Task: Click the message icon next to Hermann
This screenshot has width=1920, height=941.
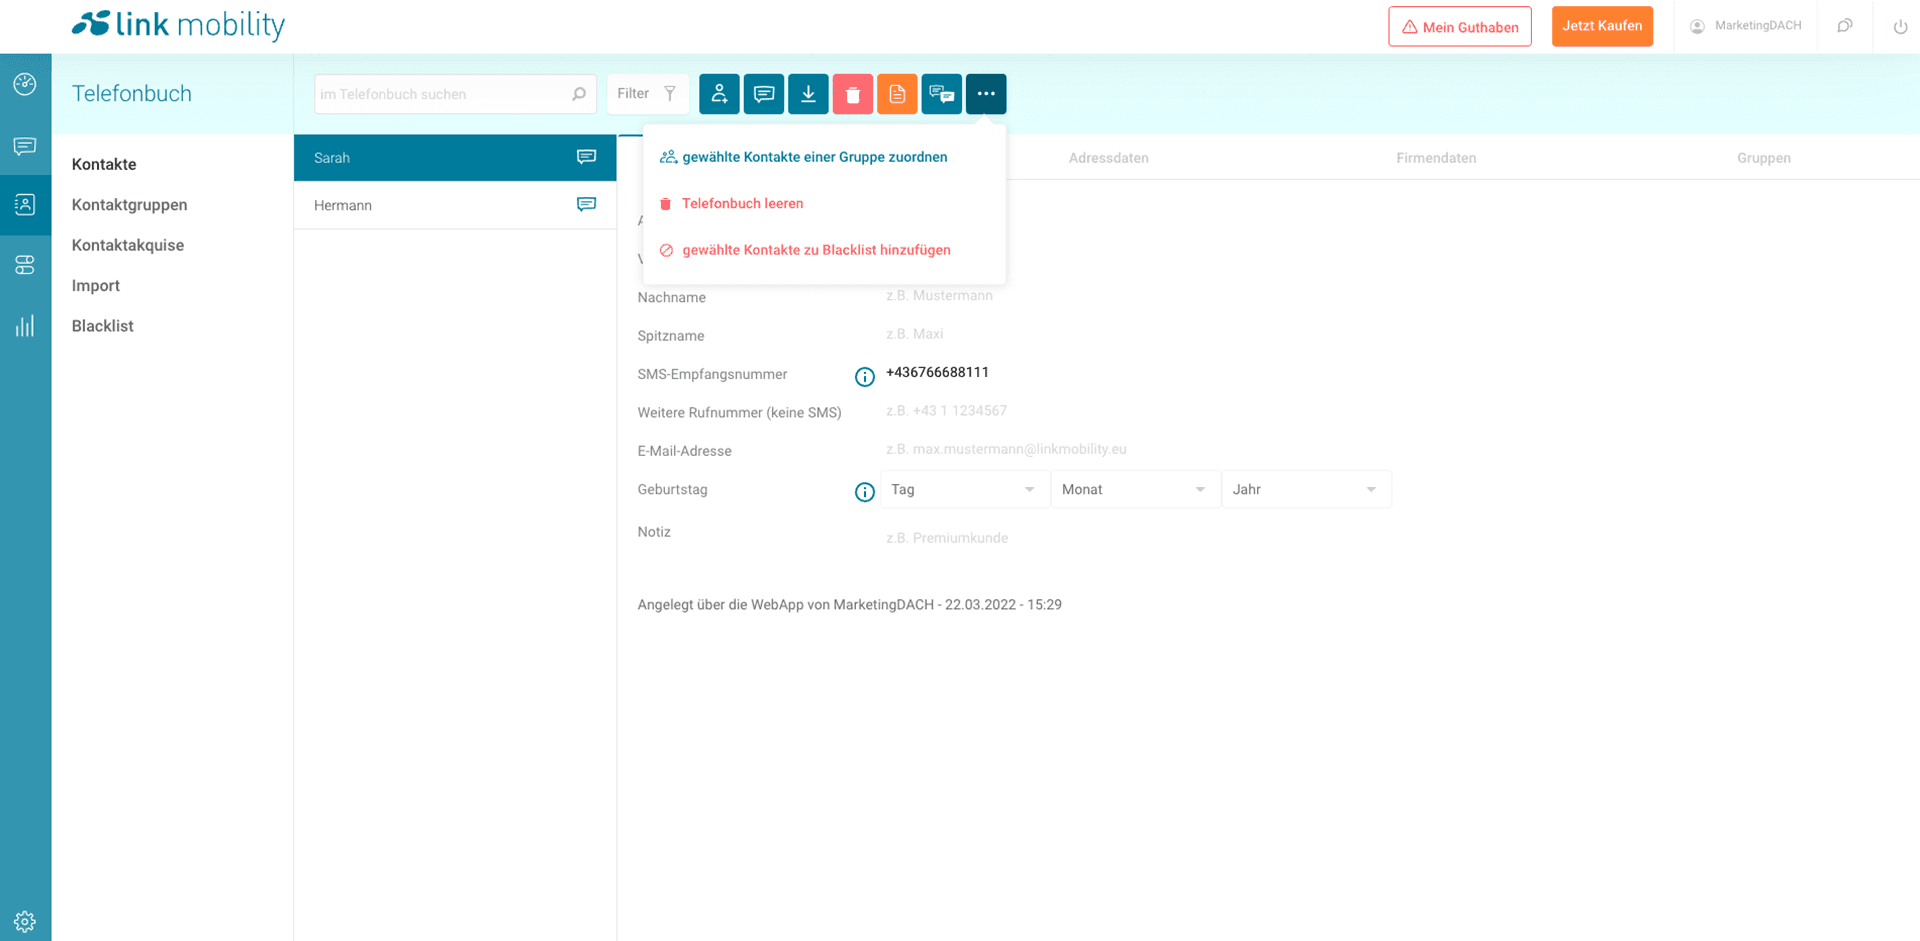Action: click(x=586, y=205)
